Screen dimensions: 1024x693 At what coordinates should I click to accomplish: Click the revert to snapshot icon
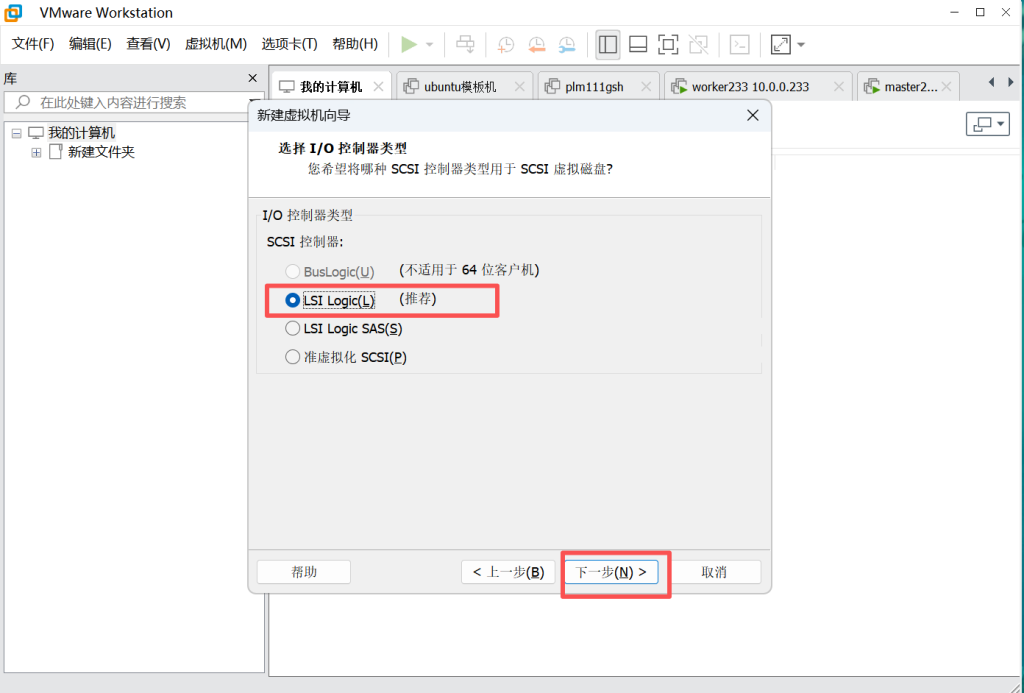coord(537,44)
